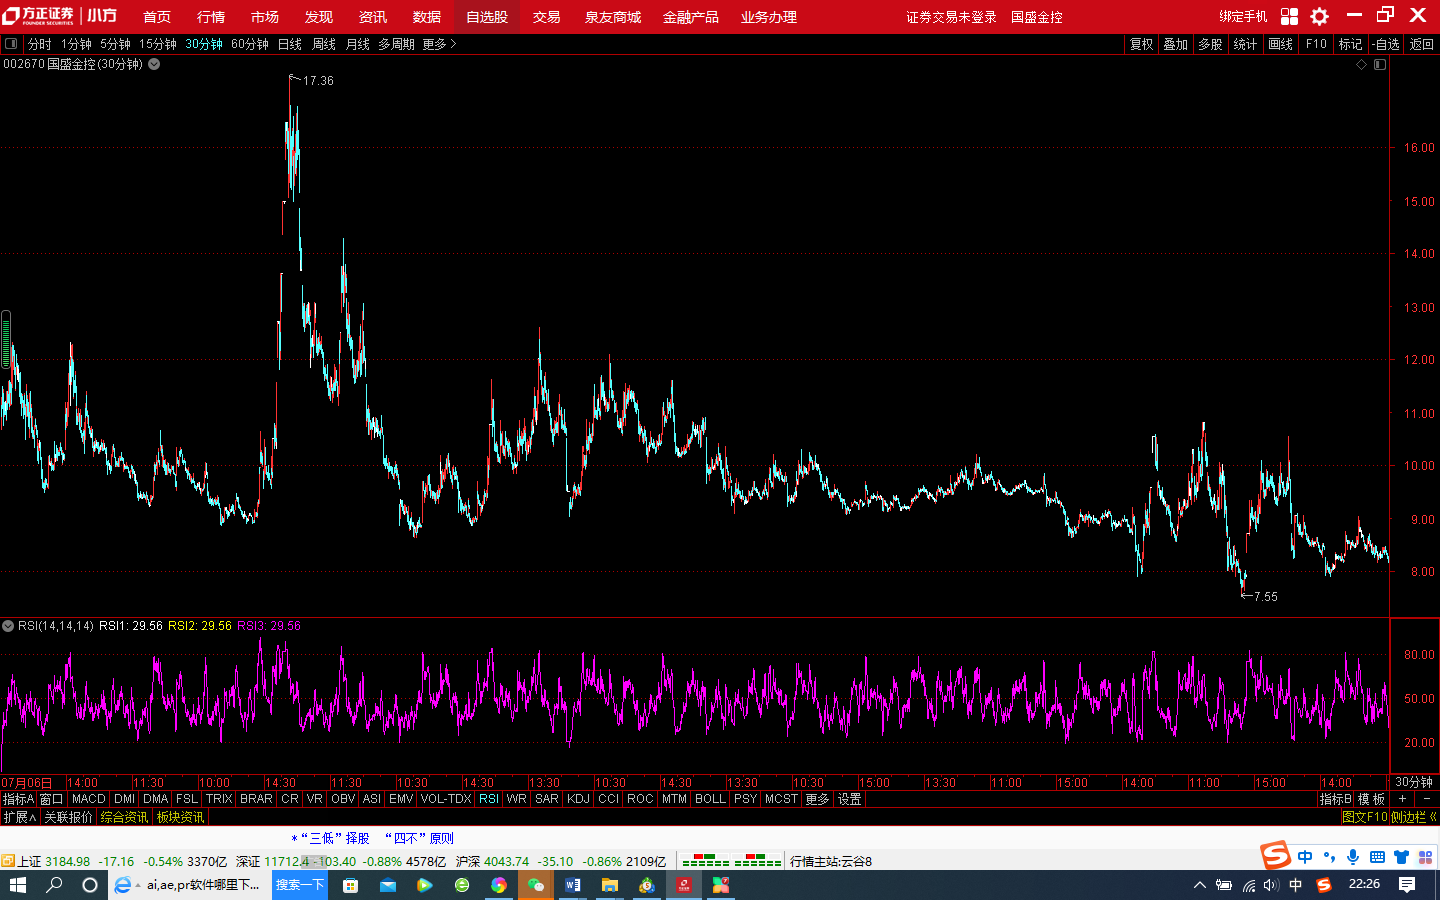Select the BOLL indicator
The height and width of the screenshot is (900, 1440).
pos(710,799)
